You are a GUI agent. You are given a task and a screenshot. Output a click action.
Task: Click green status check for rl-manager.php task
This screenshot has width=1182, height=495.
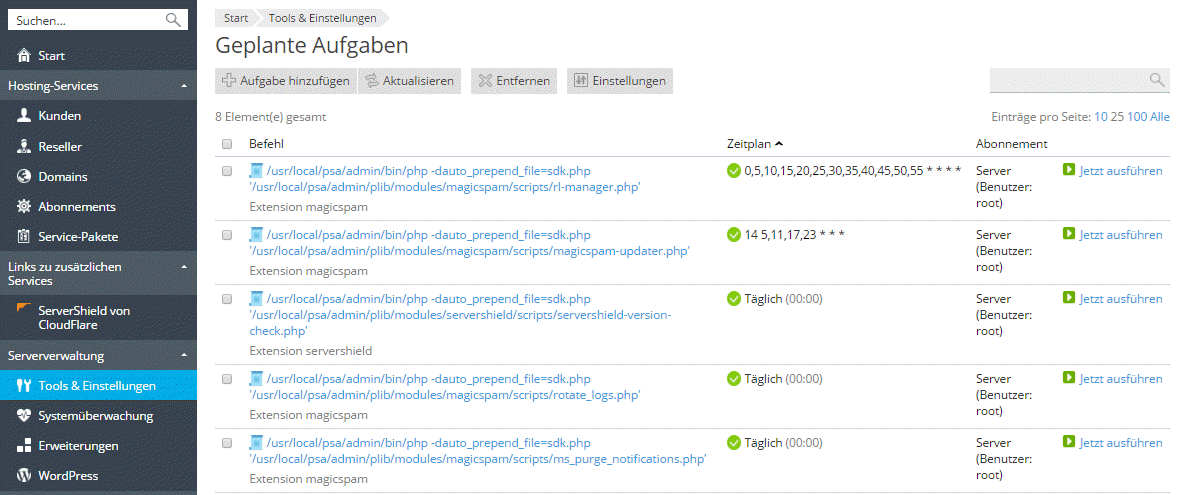pyautogui.click(x=733, y=171)
